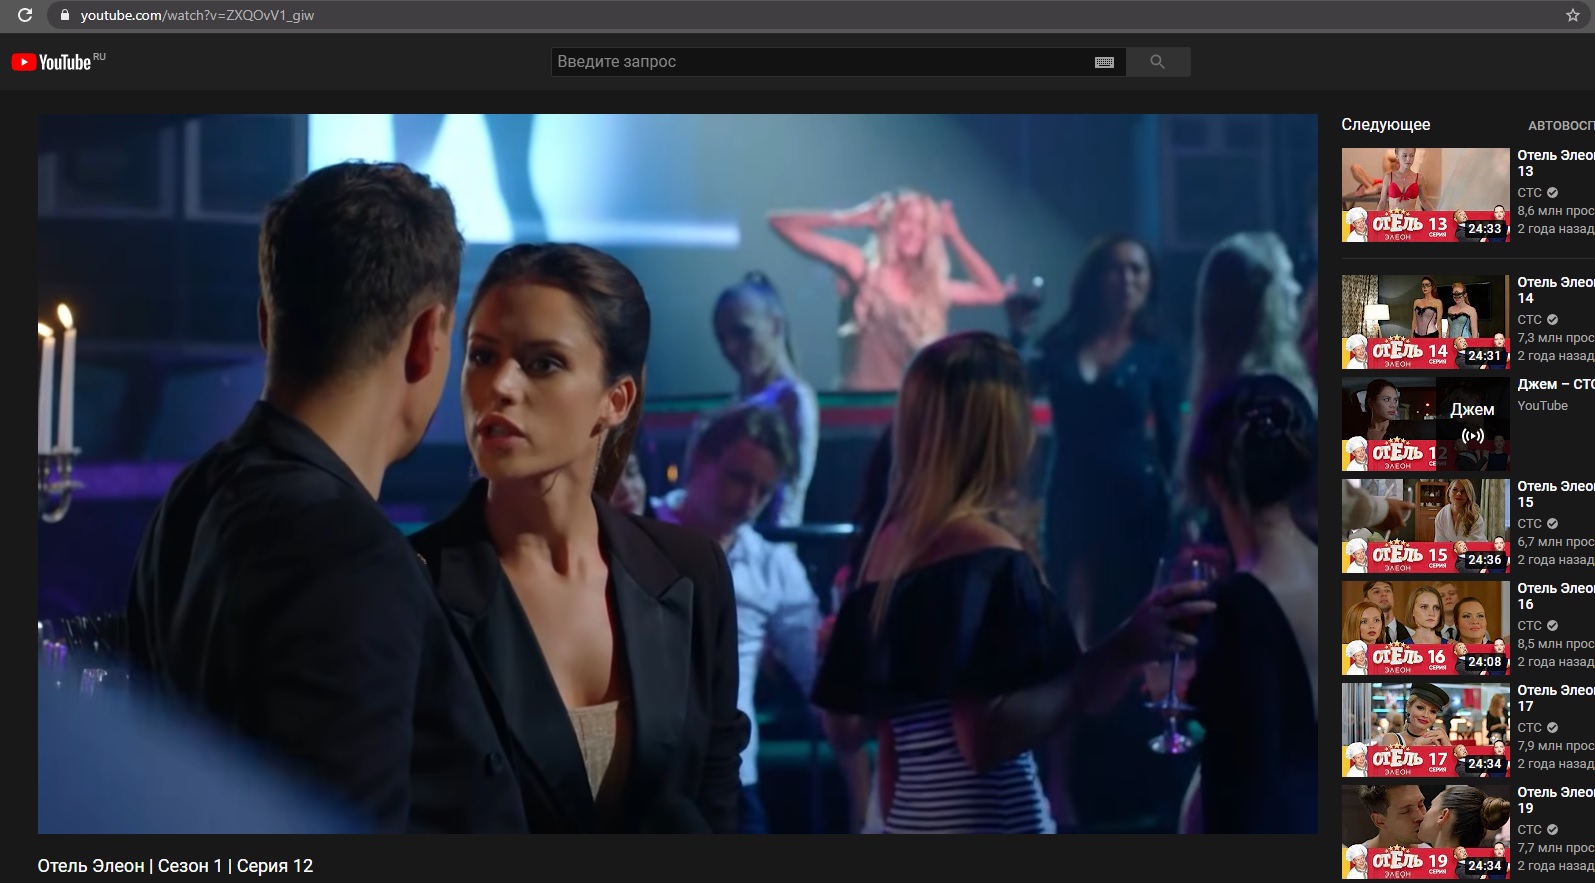The image size is (1595, 883).
Task: Click the verified badge beside СТС for episode 17
Action: click(1552, 728)
